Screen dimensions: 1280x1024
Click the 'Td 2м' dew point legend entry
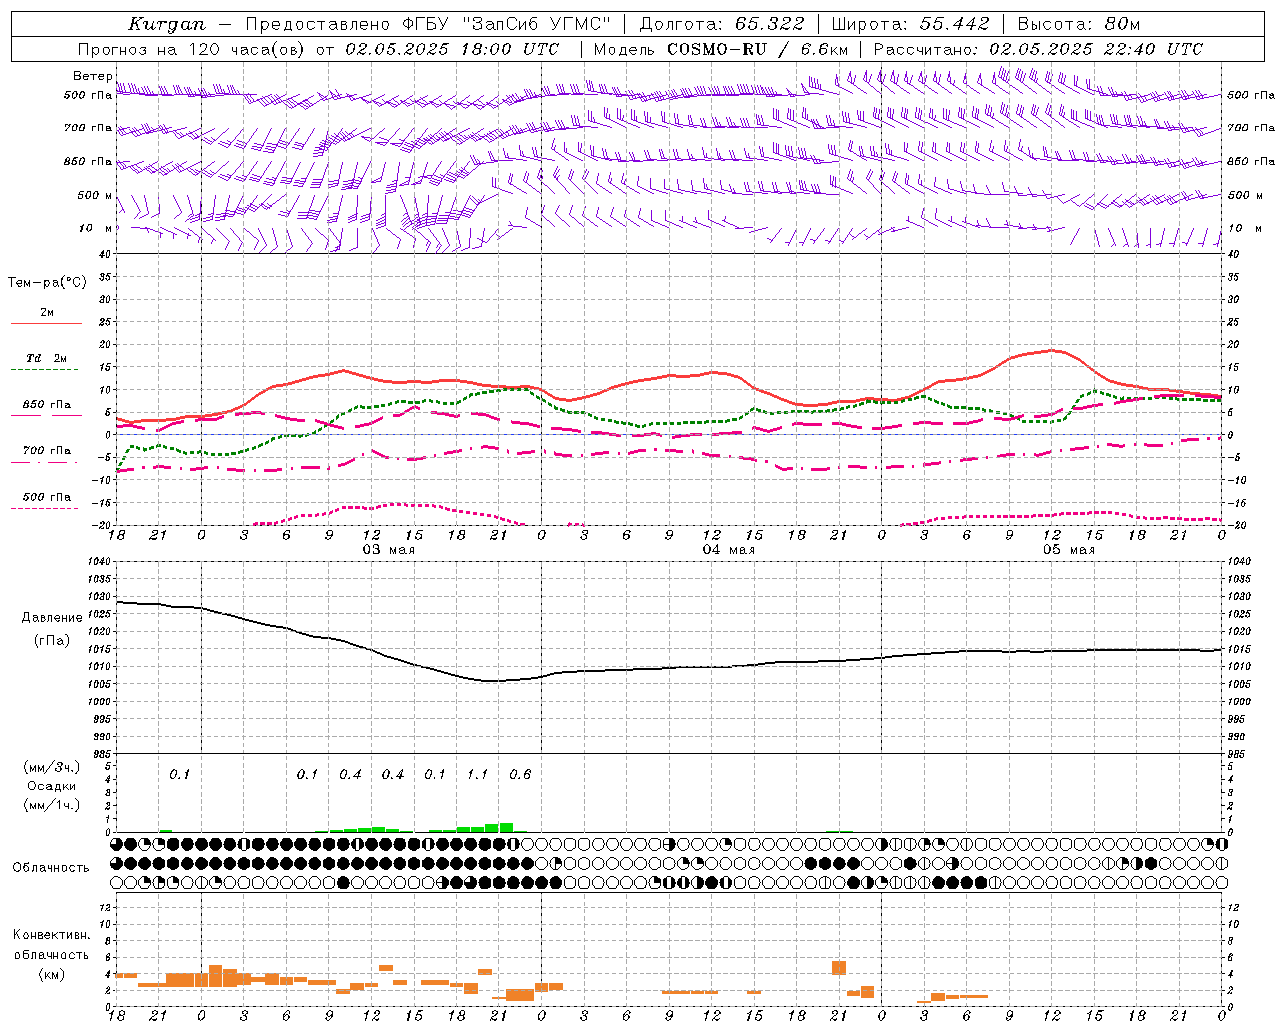pos(46,358)
